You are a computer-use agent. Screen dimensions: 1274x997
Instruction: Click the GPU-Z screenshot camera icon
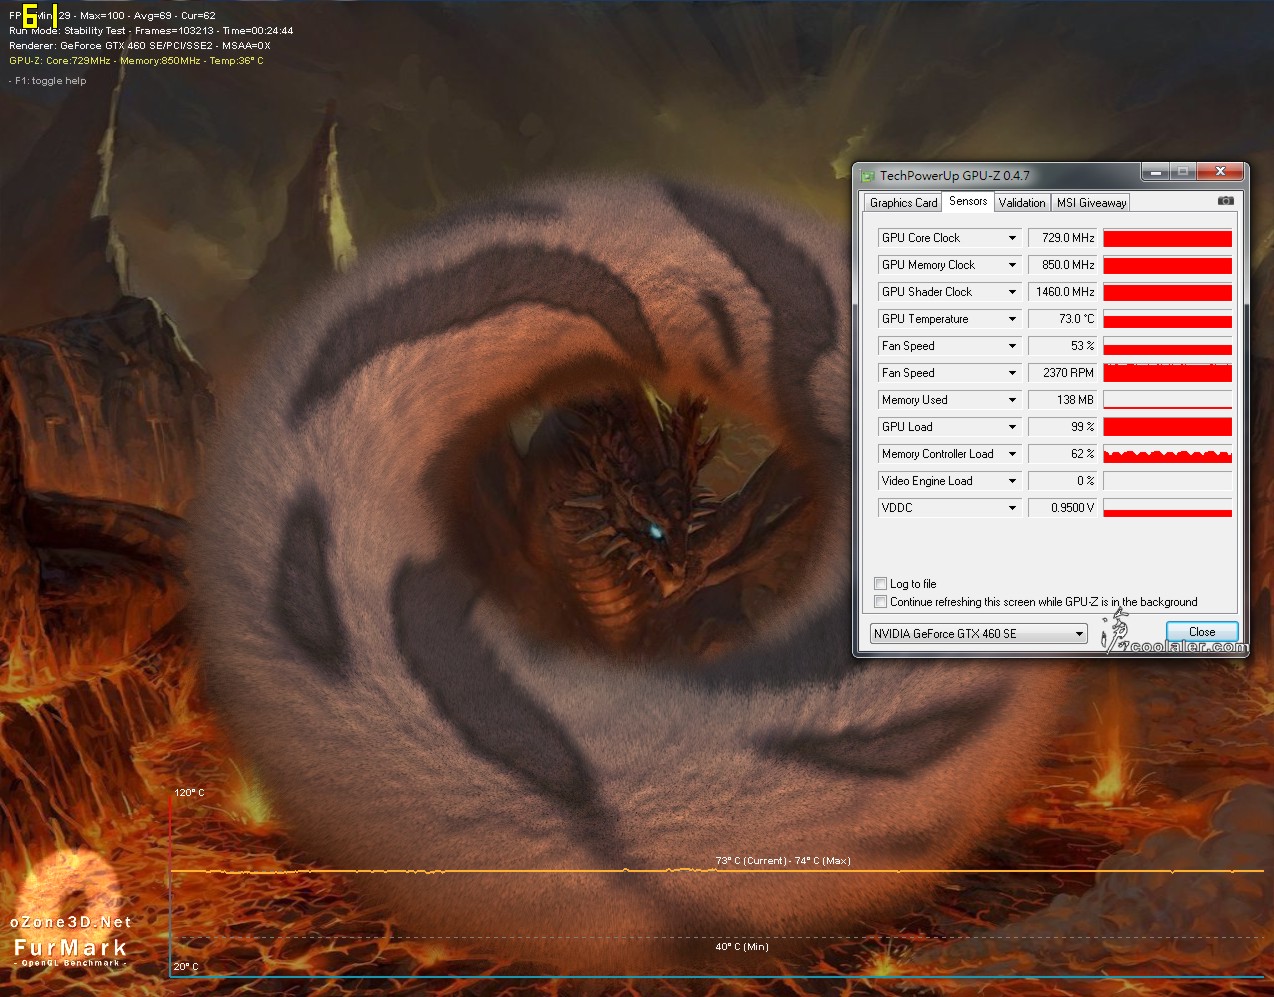pos(1225,201)
